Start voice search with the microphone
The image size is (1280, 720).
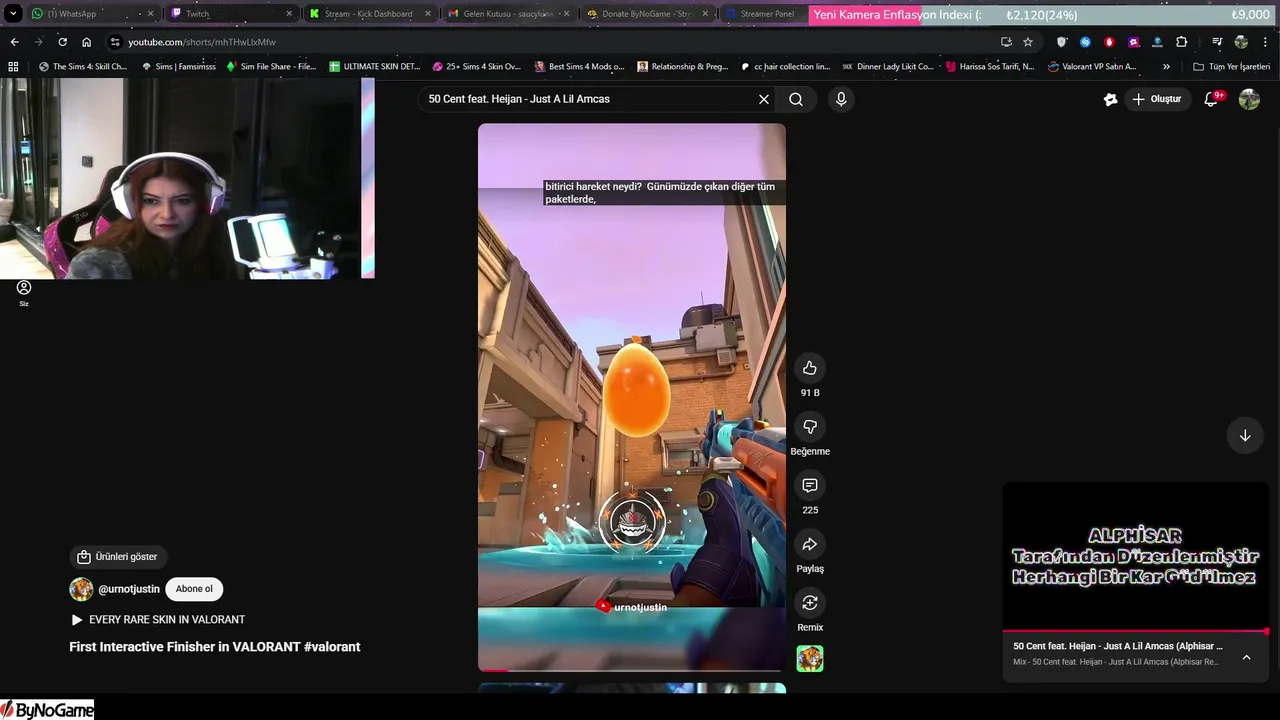pos(841,99)
